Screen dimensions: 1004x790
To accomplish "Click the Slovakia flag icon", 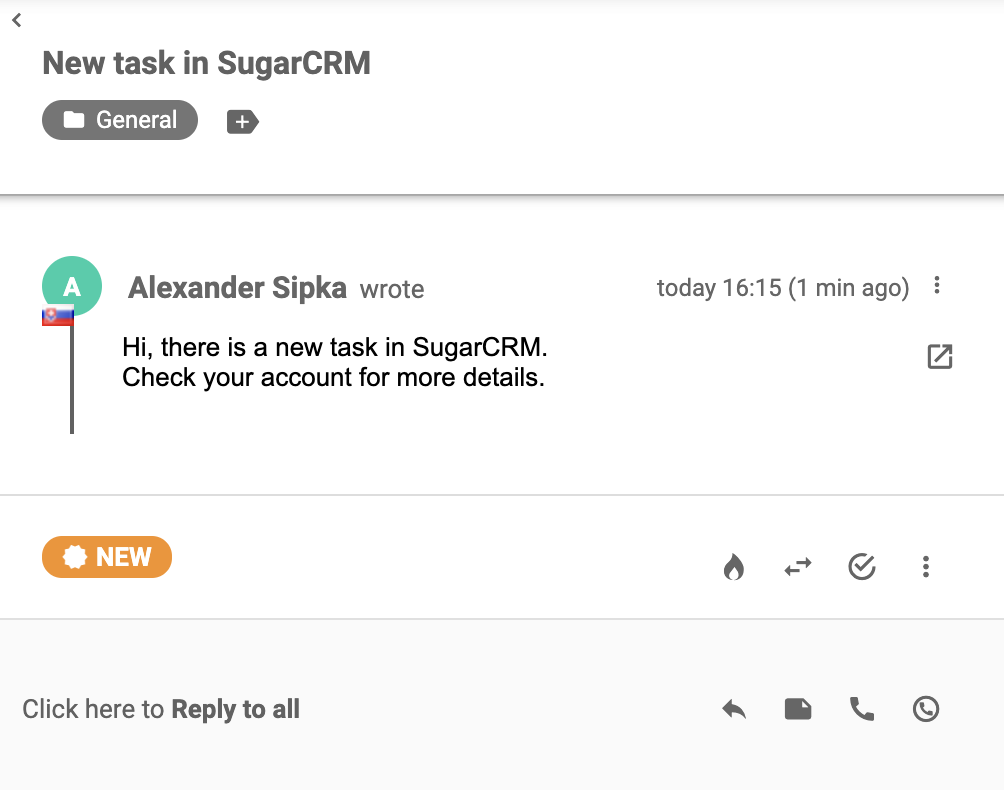I will coord(55,317).
